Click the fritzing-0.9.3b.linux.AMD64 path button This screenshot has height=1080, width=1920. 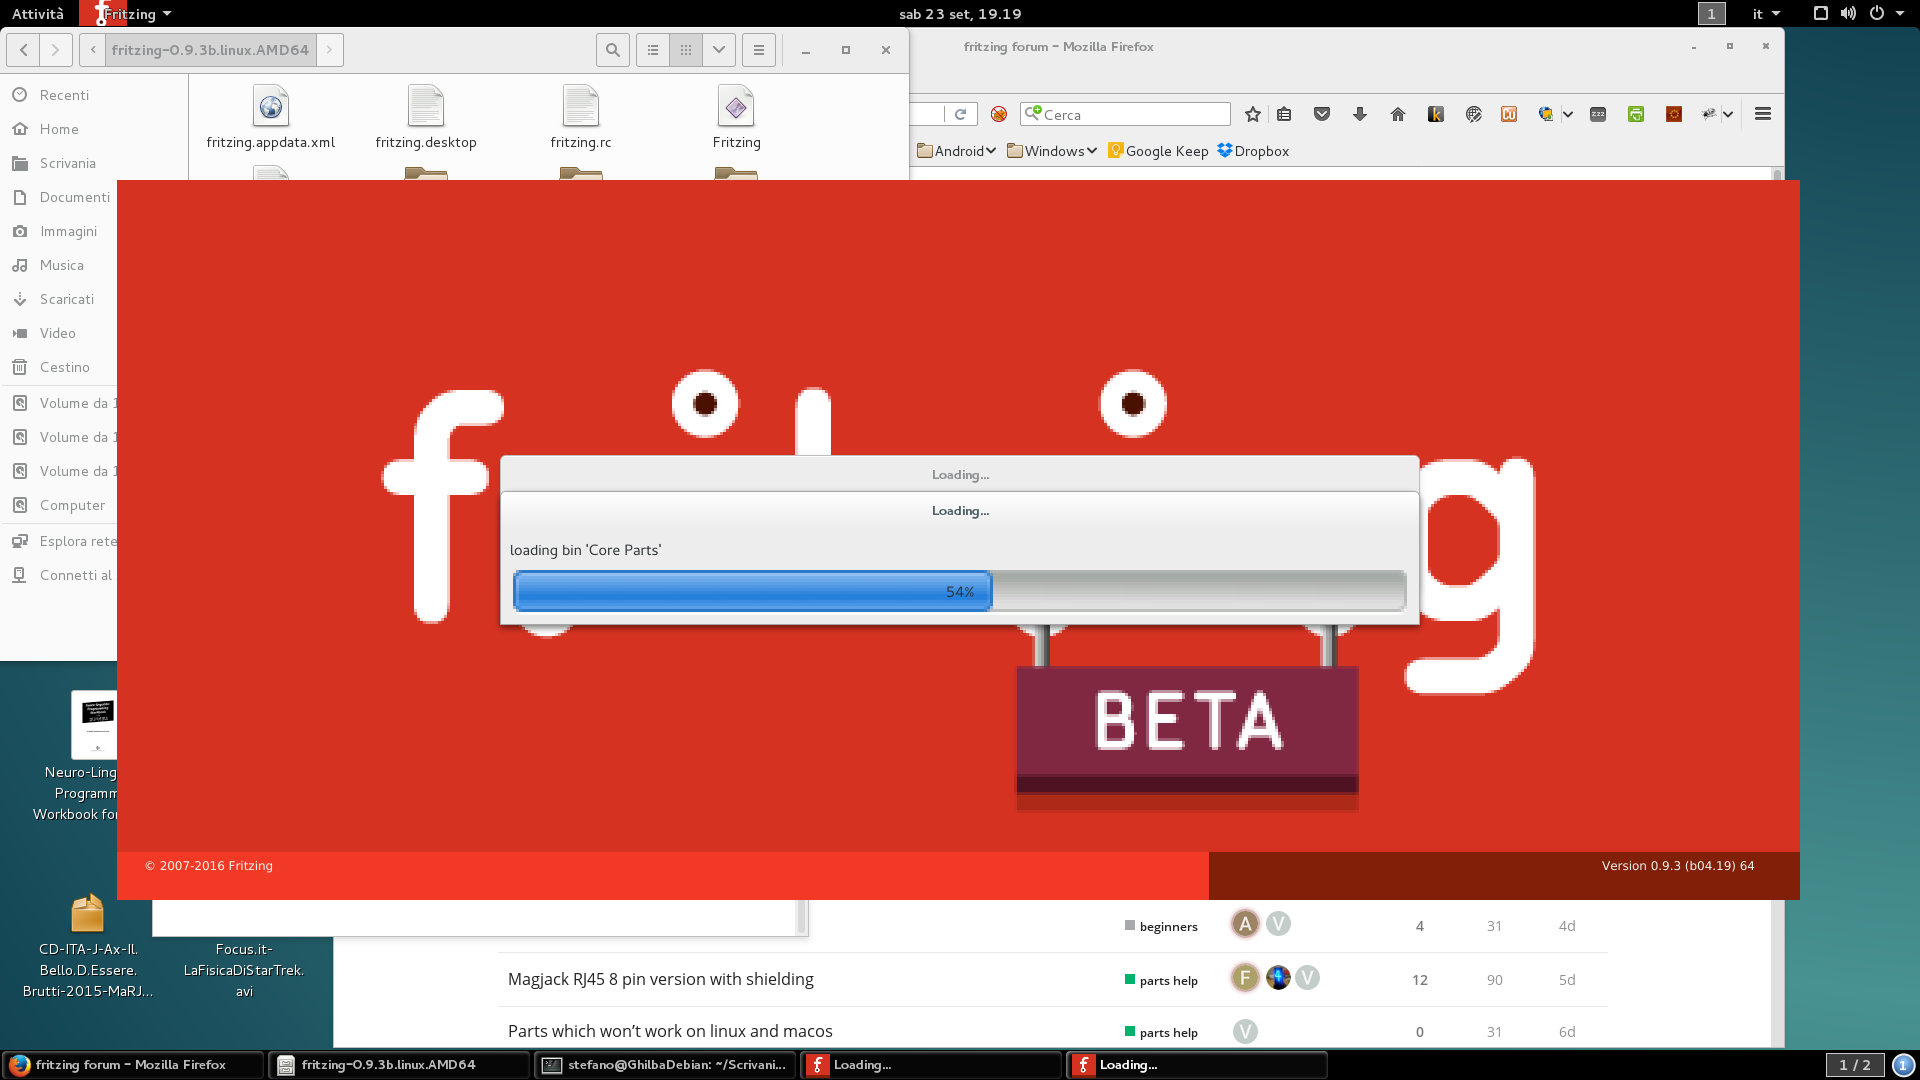point(210,50)
